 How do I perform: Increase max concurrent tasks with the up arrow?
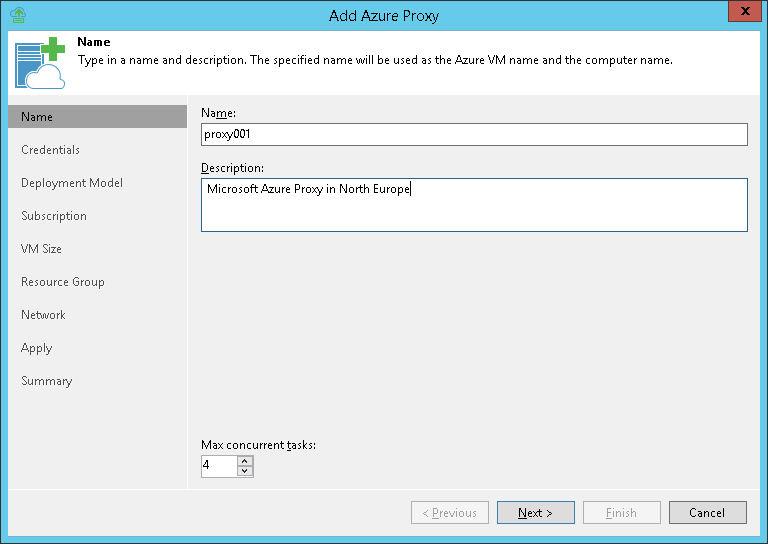point(245,461)
